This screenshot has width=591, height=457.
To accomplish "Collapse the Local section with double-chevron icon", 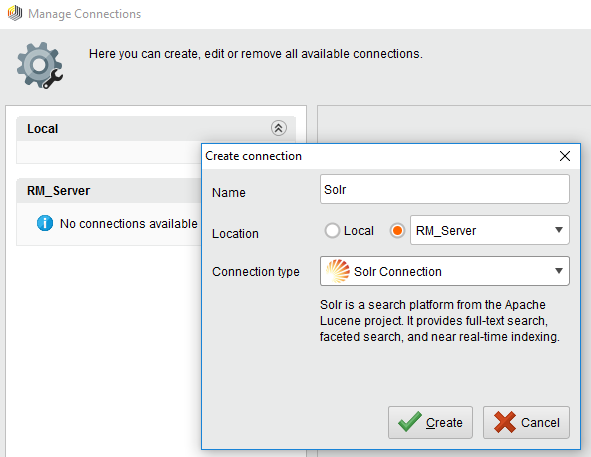I will point(279,128).
